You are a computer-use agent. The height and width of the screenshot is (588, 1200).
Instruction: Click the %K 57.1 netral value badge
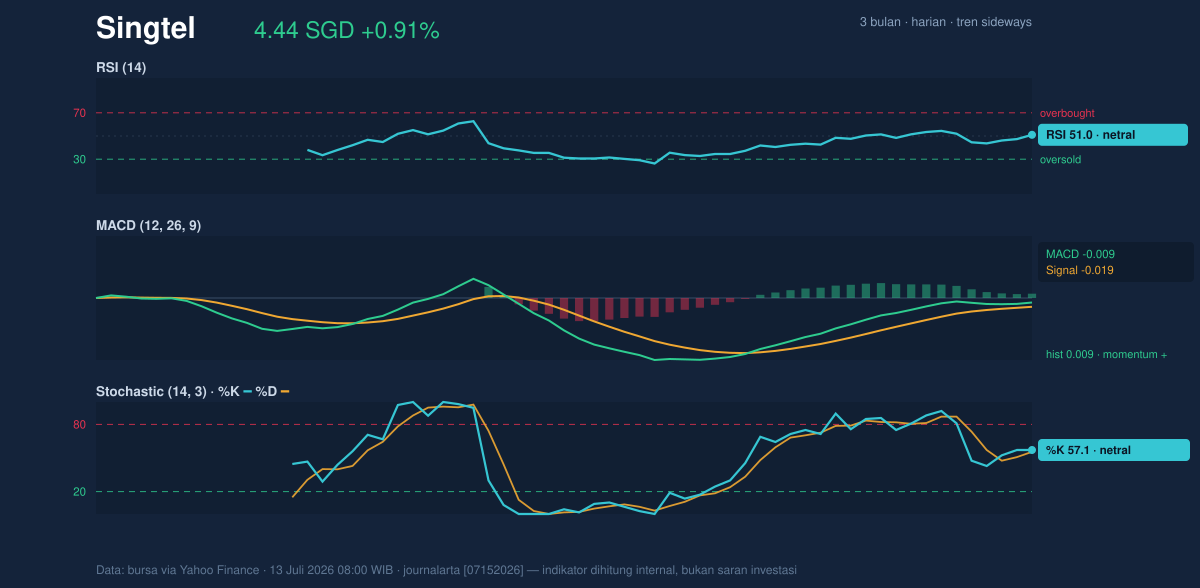pyautogui.click(x=1114, y=450)
